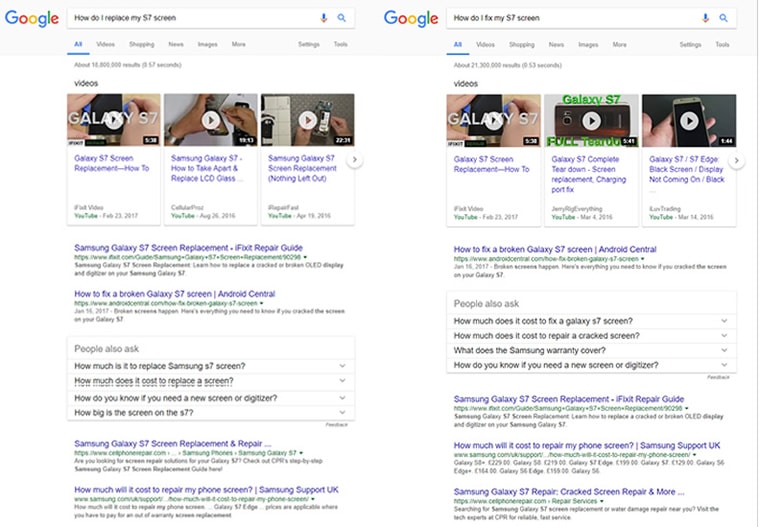Click magnifier search icon in left search box
This screenshot has height=527, width=760.
342,18
